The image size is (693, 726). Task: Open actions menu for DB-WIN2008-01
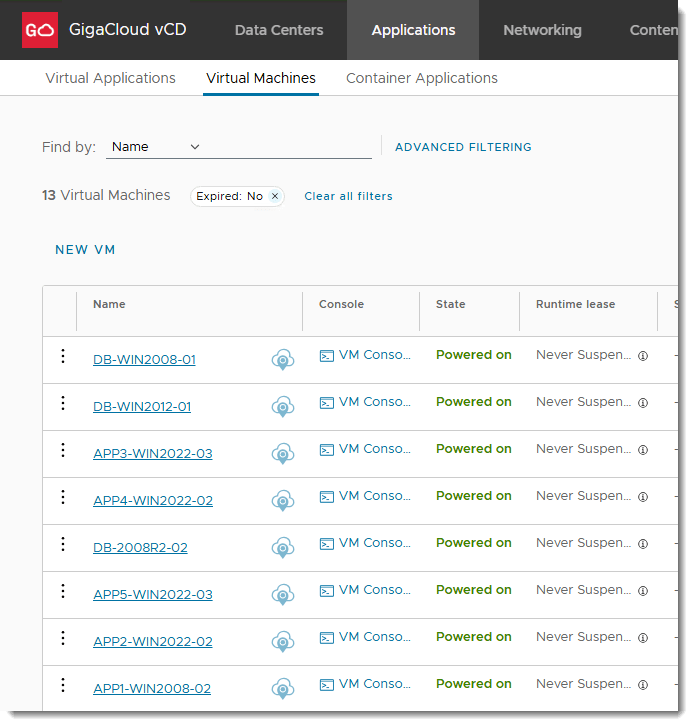[63, 356]
